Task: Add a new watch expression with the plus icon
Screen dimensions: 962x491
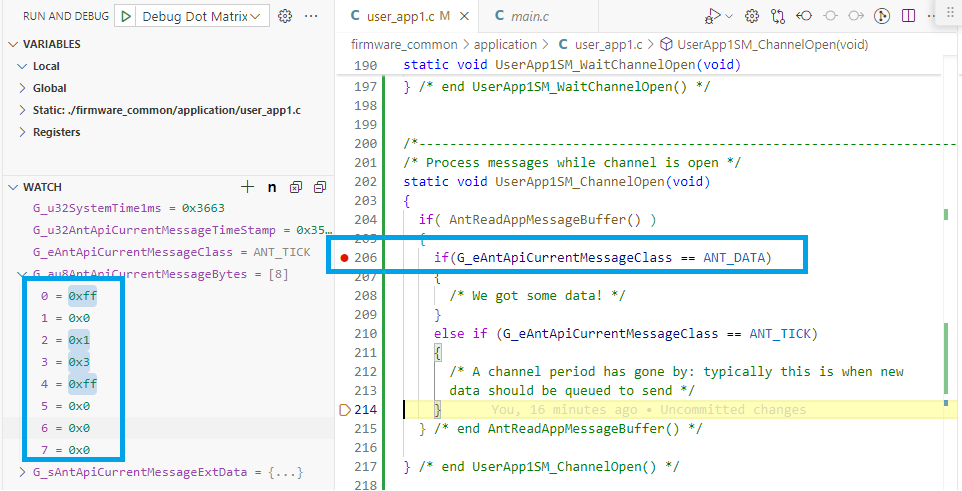Action: click(x=247, y=187)
